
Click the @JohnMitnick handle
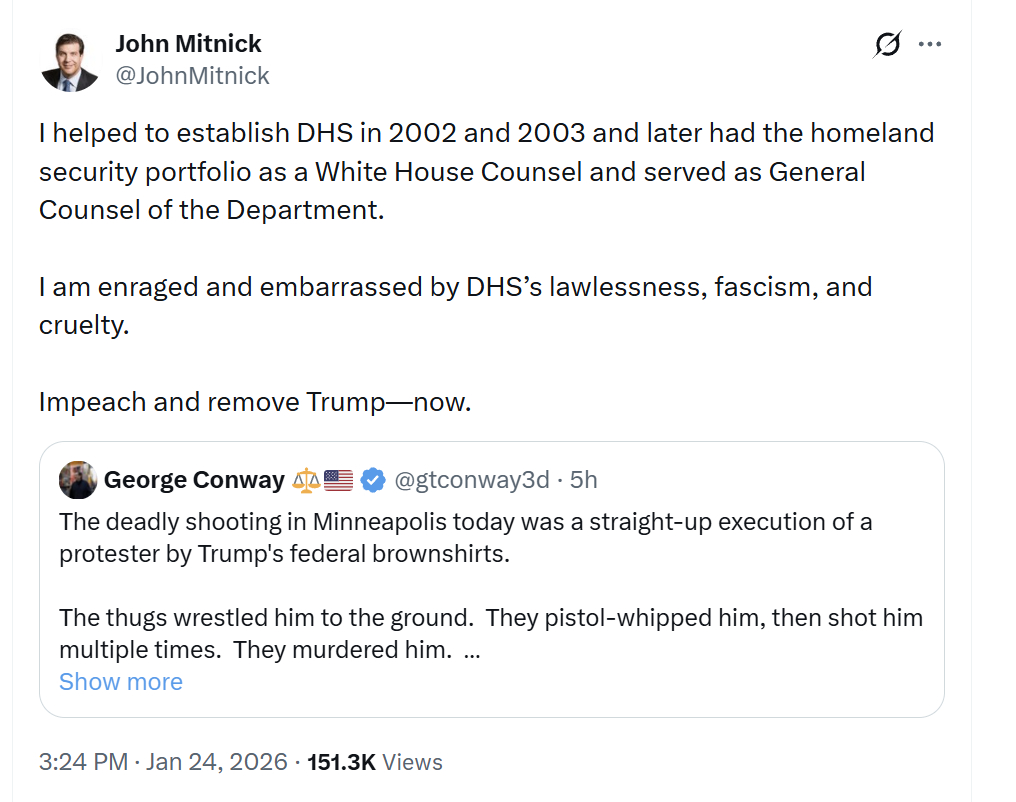(x=193, y=76)
